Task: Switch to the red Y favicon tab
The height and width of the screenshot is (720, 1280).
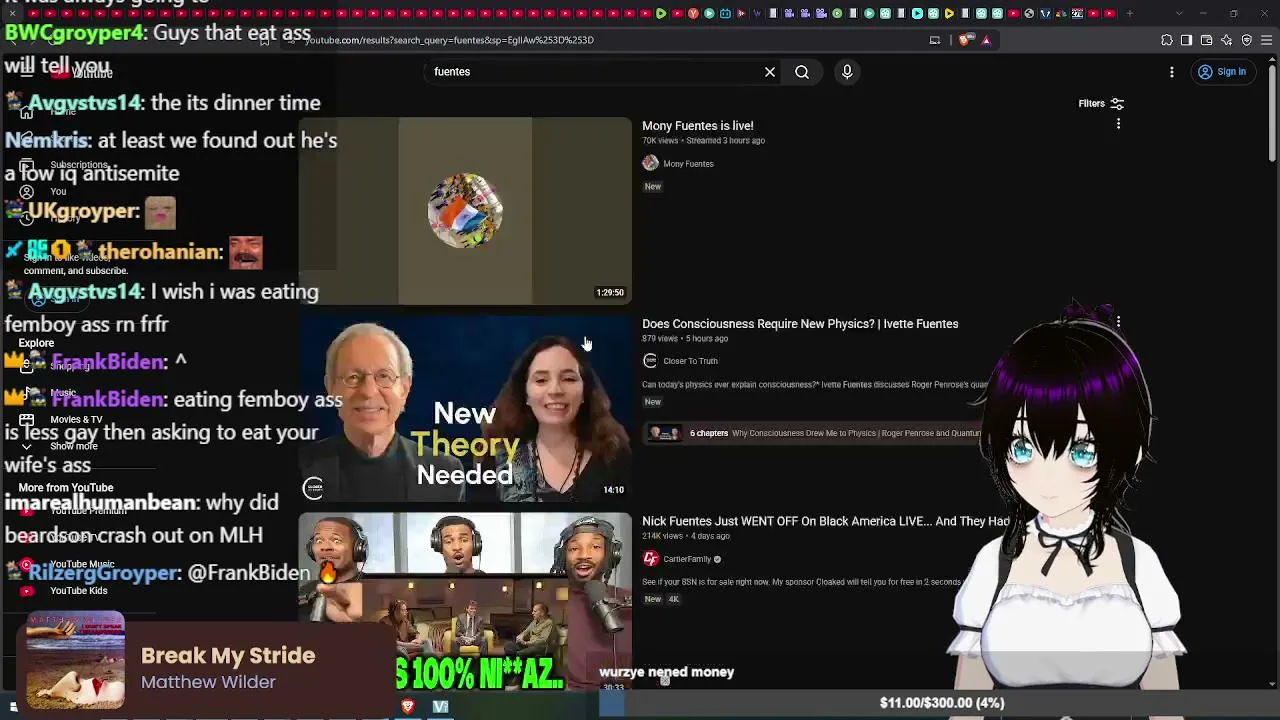Action: pyautogui.click(x=693, y=13)
